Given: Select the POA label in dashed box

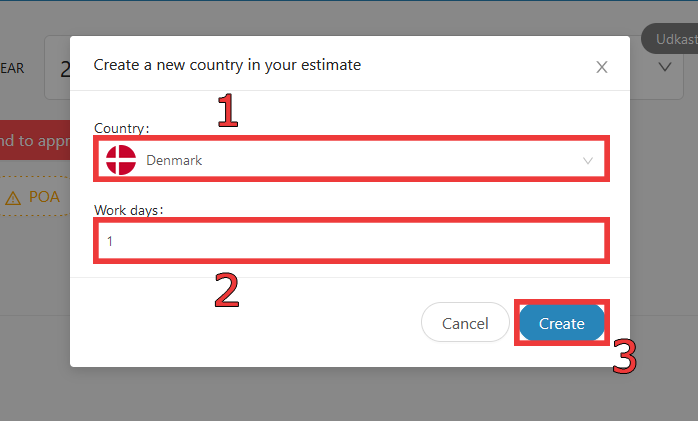Looking at the screenshot, I should tap(44, 197).
